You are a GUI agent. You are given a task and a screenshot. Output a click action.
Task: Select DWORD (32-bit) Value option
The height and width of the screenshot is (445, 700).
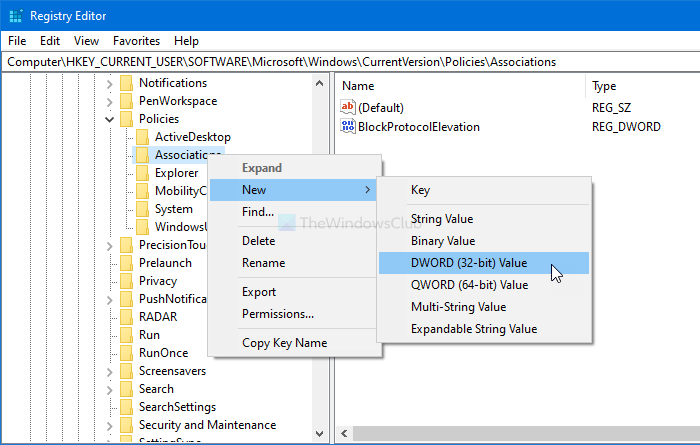point(469,263)
